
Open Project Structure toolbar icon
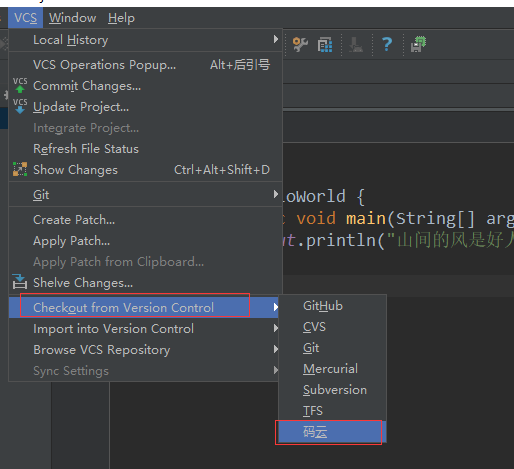[x=325, y=45]
